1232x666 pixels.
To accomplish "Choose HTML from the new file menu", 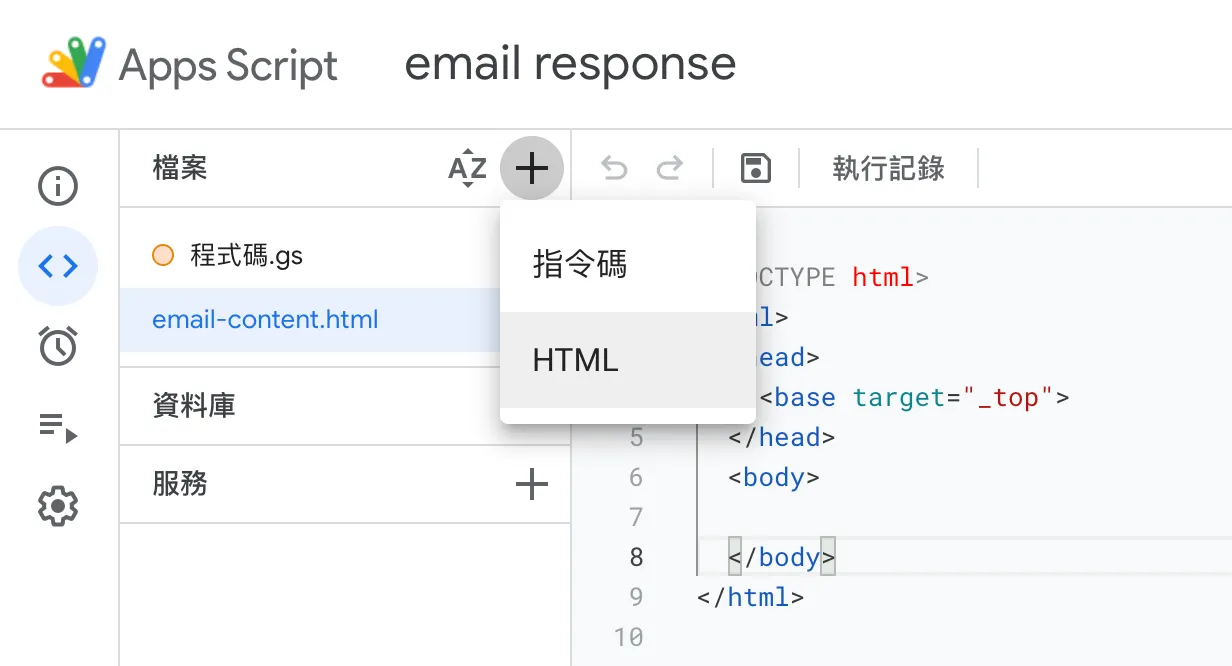I will [x=628, y=360].
